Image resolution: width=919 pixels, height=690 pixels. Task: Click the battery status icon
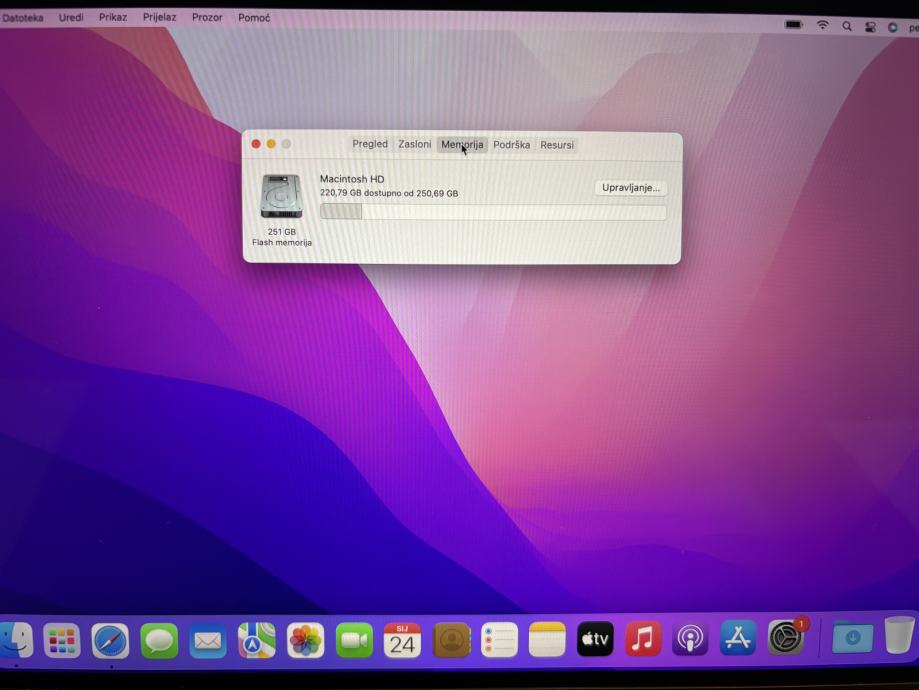click(x=794, y=25)
